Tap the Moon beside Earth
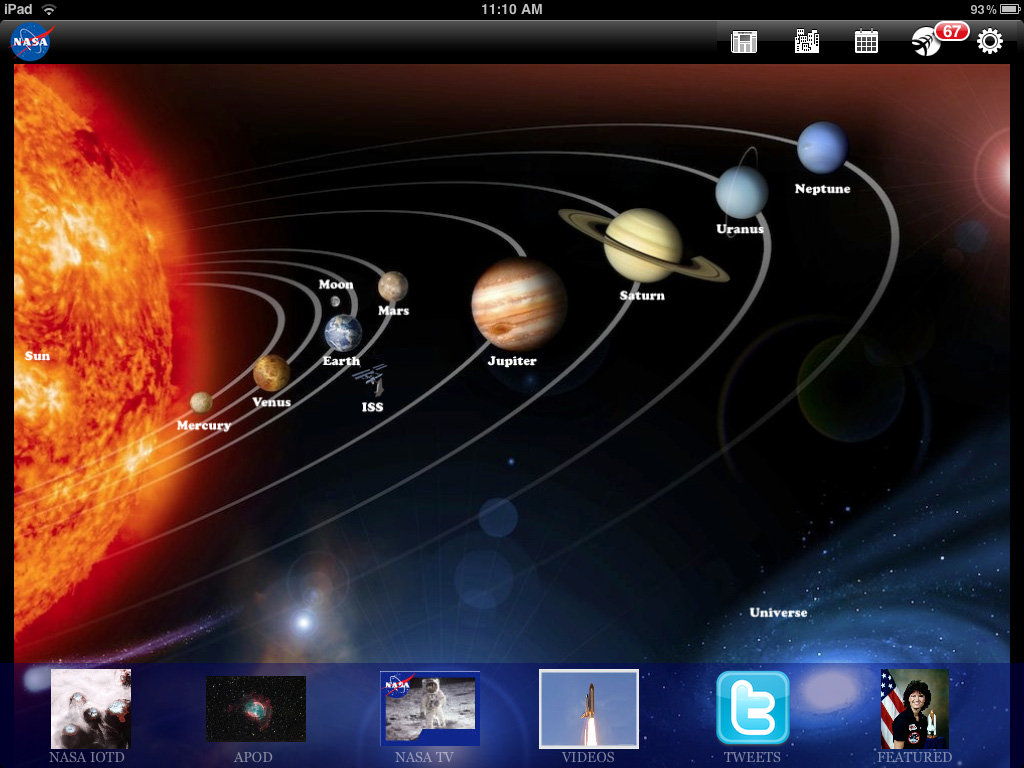This screenshot has width=1024, height=768. [335, 300]
